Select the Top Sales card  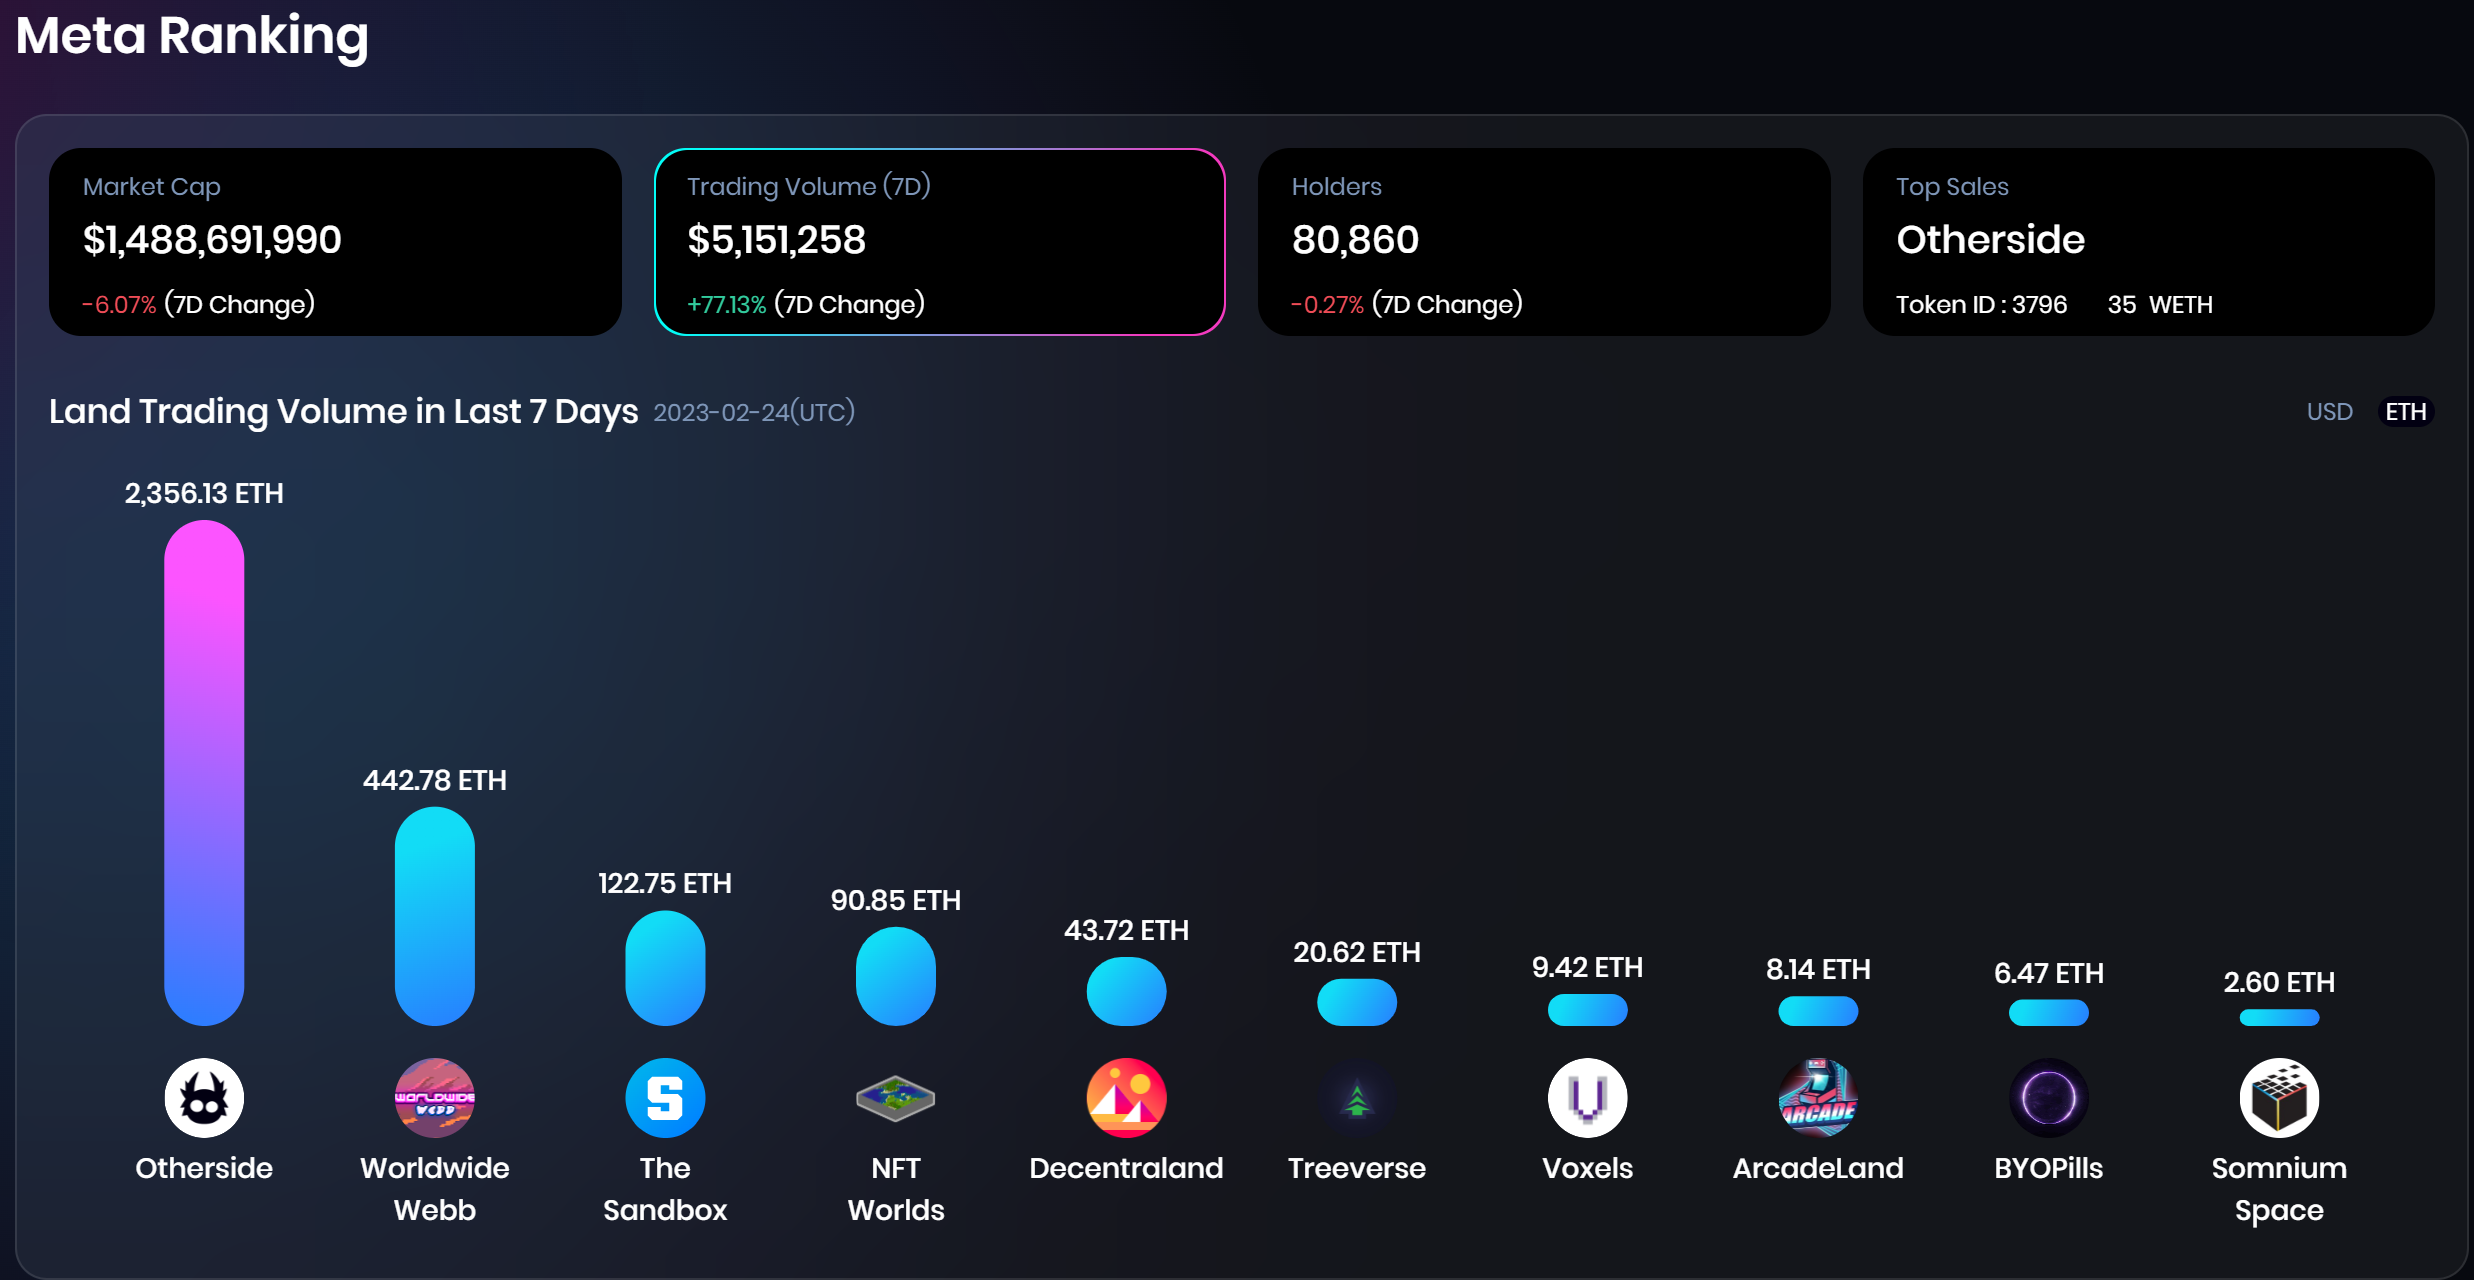coord(2148,242)
